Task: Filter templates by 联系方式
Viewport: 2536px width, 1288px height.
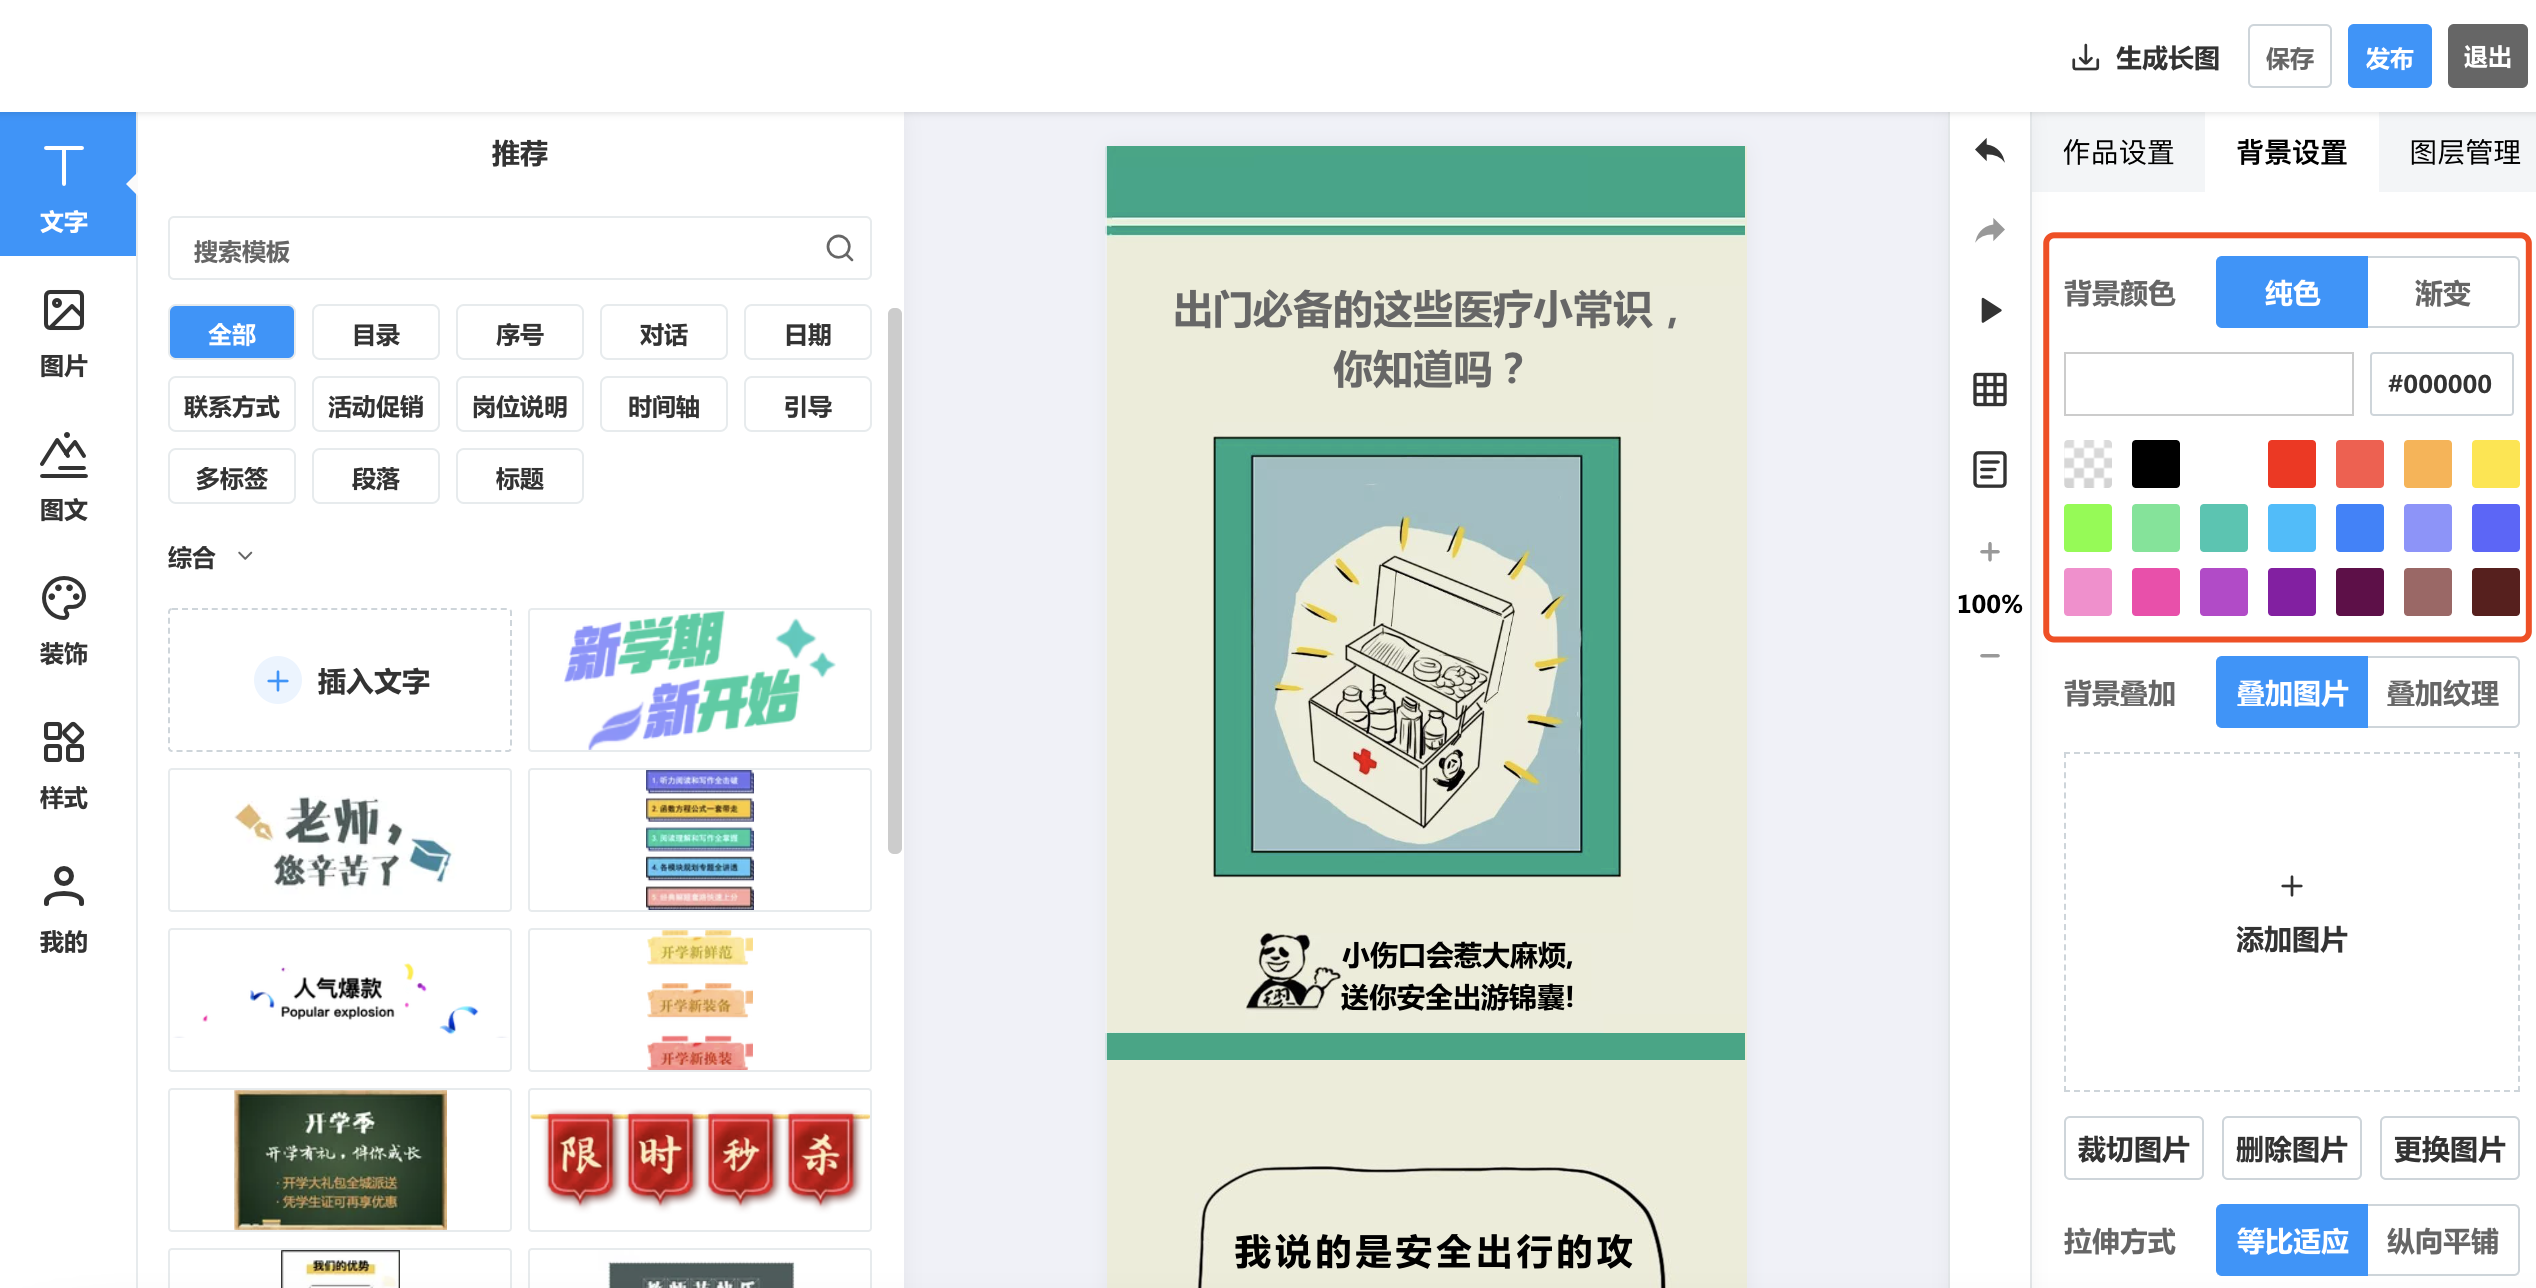Action: pos(232,405)
